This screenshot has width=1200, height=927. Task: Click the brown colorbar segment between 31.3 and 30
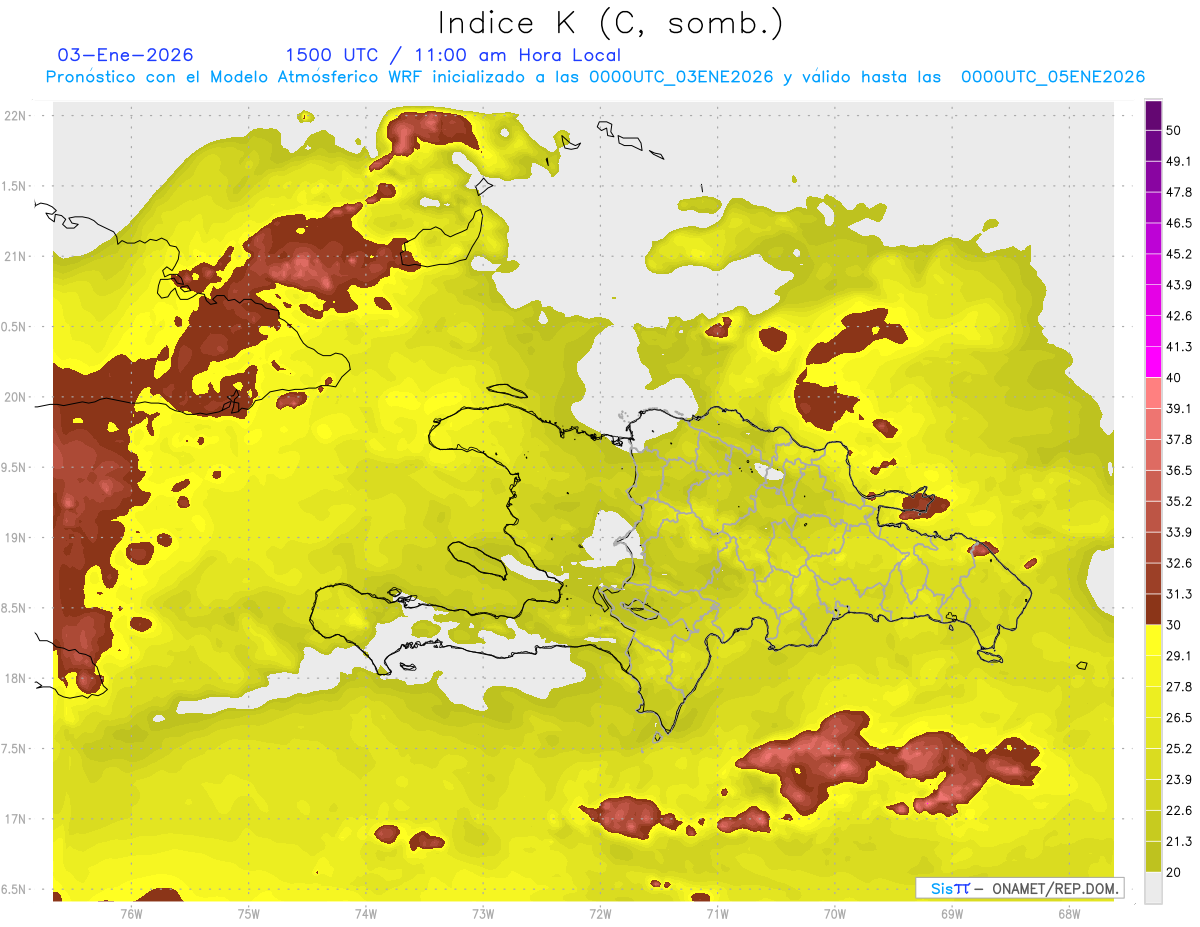[1153, 609]
